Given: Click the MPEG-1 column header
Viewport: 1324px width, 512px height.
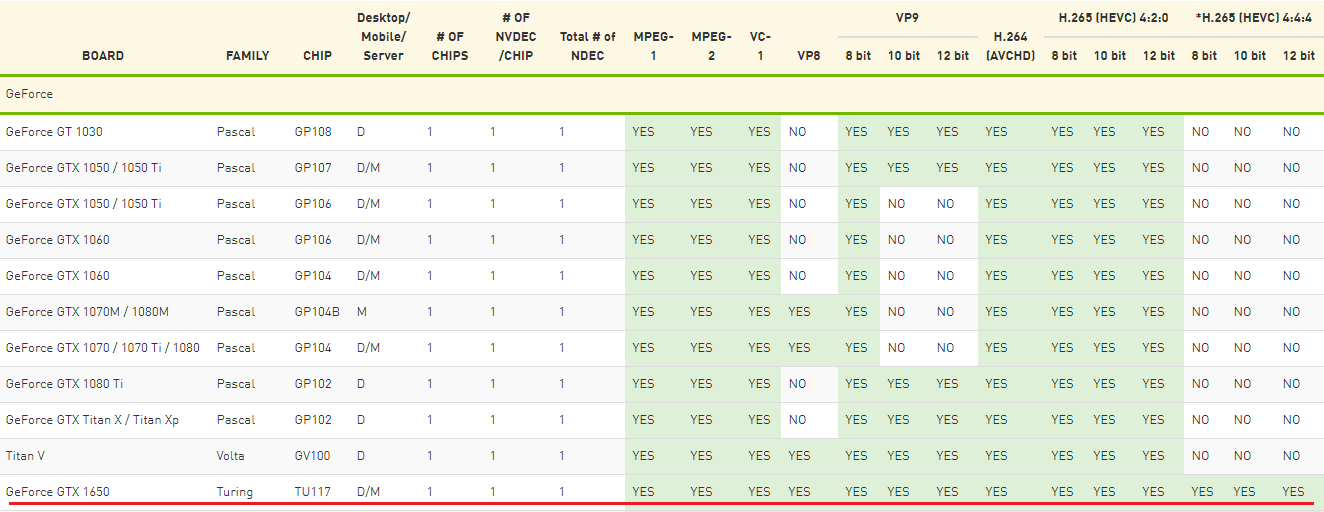Looking at the screenshot, I should [x=654, y=46].
